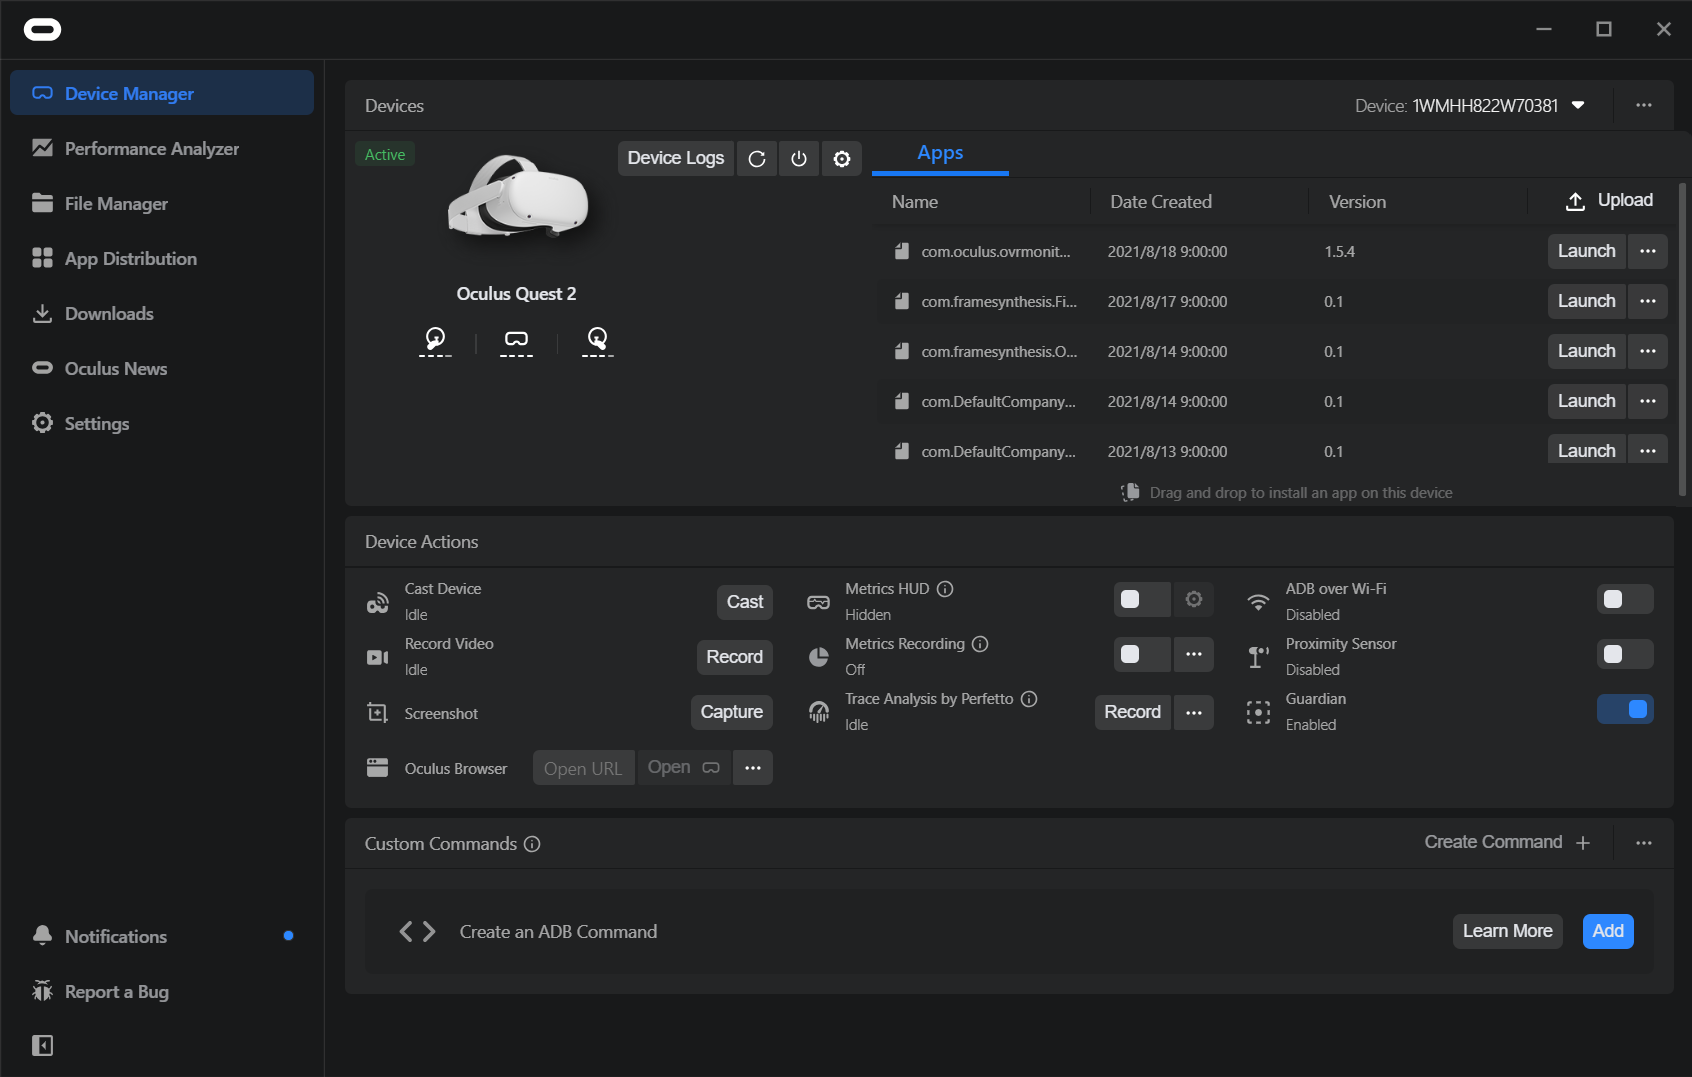Image resolution: width=1692 pixels, height=1077 pixels.
Task: Click the Oculus logo in title bar
Action: pyautogui.click(x=42, y=30)
